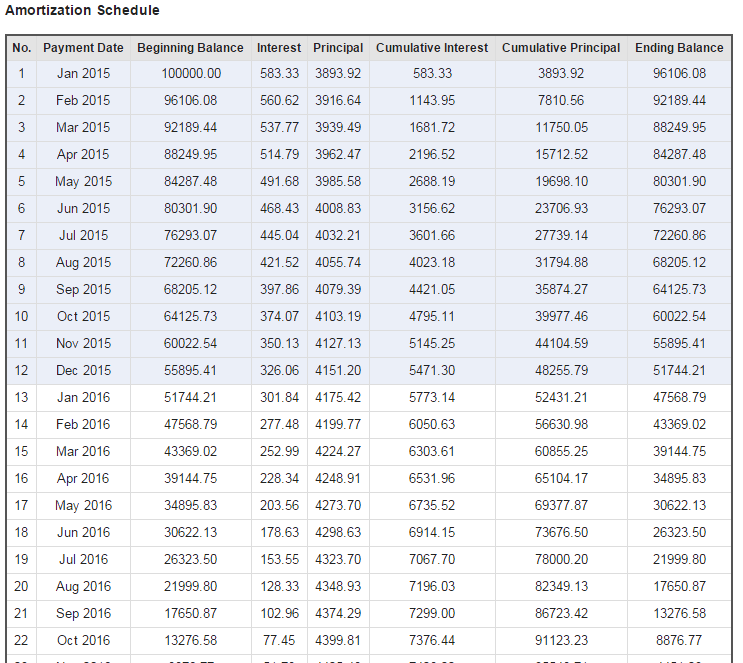Click cumulative principal 52431.21
Image resolution: width=743 pixels, height=663 pixels.
coord(562,398)
